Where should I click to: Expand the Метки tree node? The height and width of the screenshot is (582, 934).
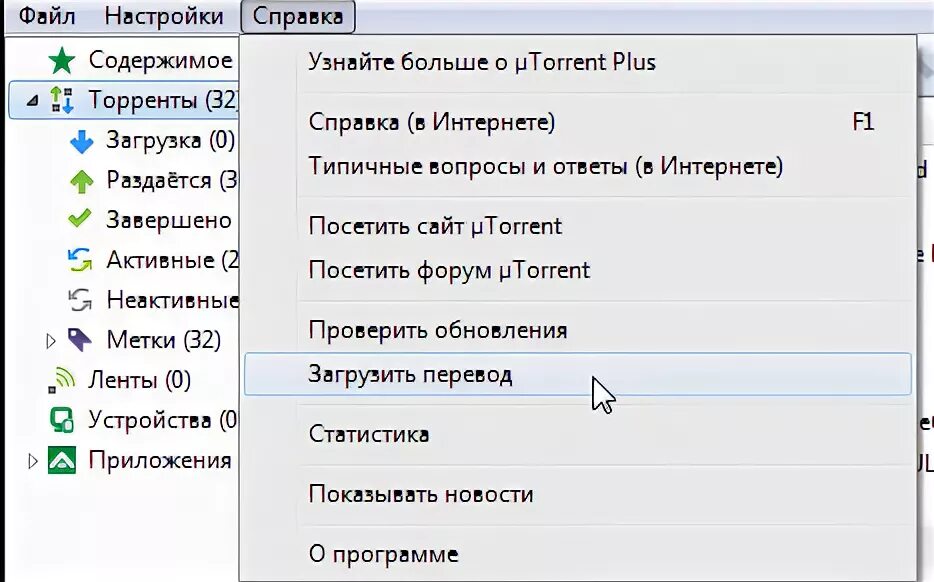point(51,341)
